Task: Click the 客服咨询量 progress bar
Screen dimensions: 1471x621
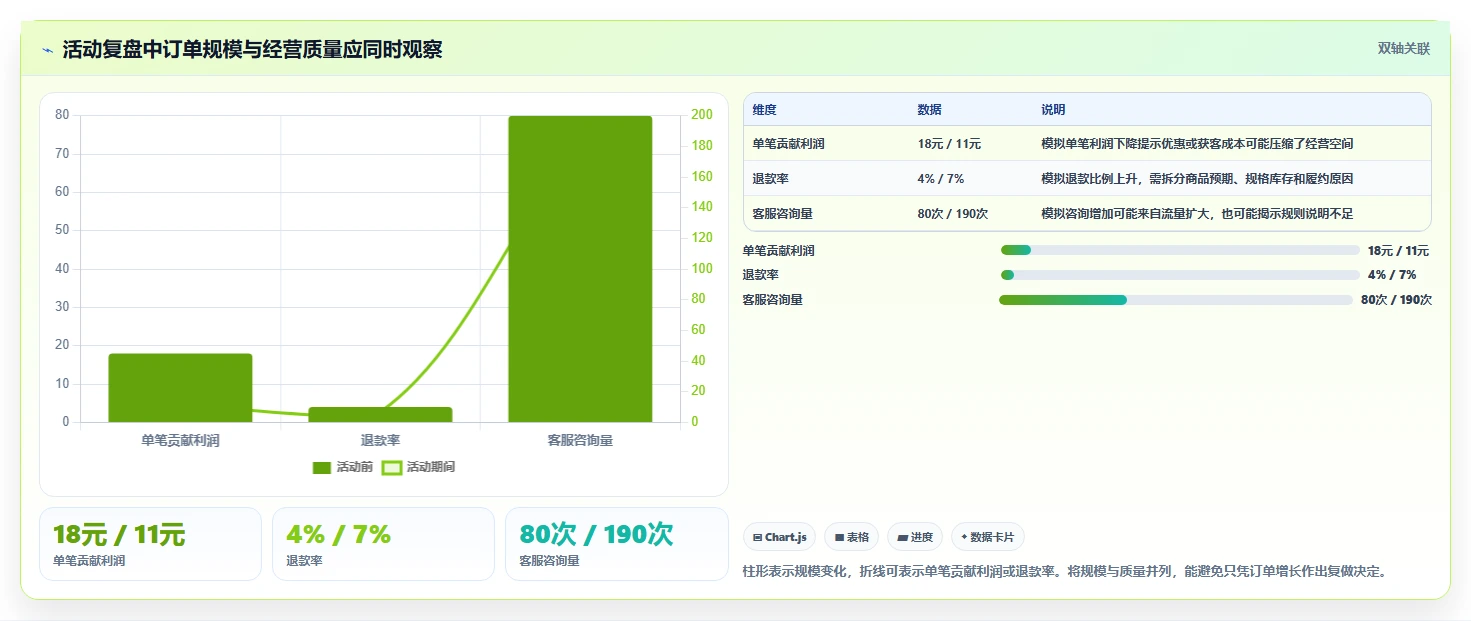Action: point(1176,300)
